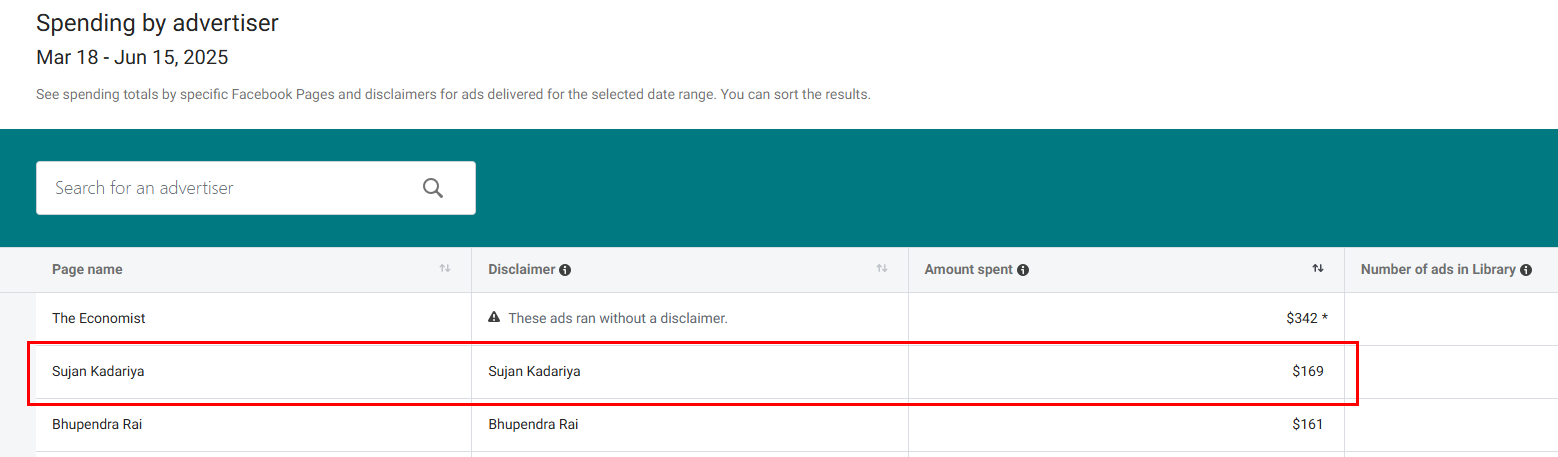This screenshot has width=1558, height=457.
Task: Toggle the Amount spent sort arrows
Action: click(1318, 269)
